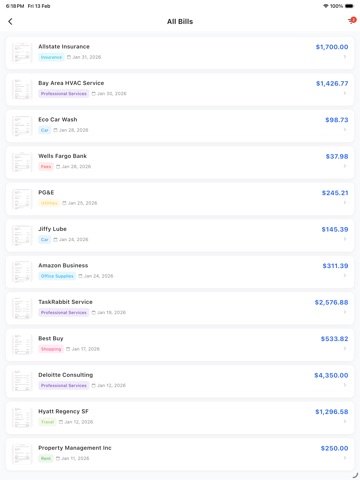The image size is (360, 480).
Task: Tap the Wells Fargo Bank receipt icon
Action: 22,162
